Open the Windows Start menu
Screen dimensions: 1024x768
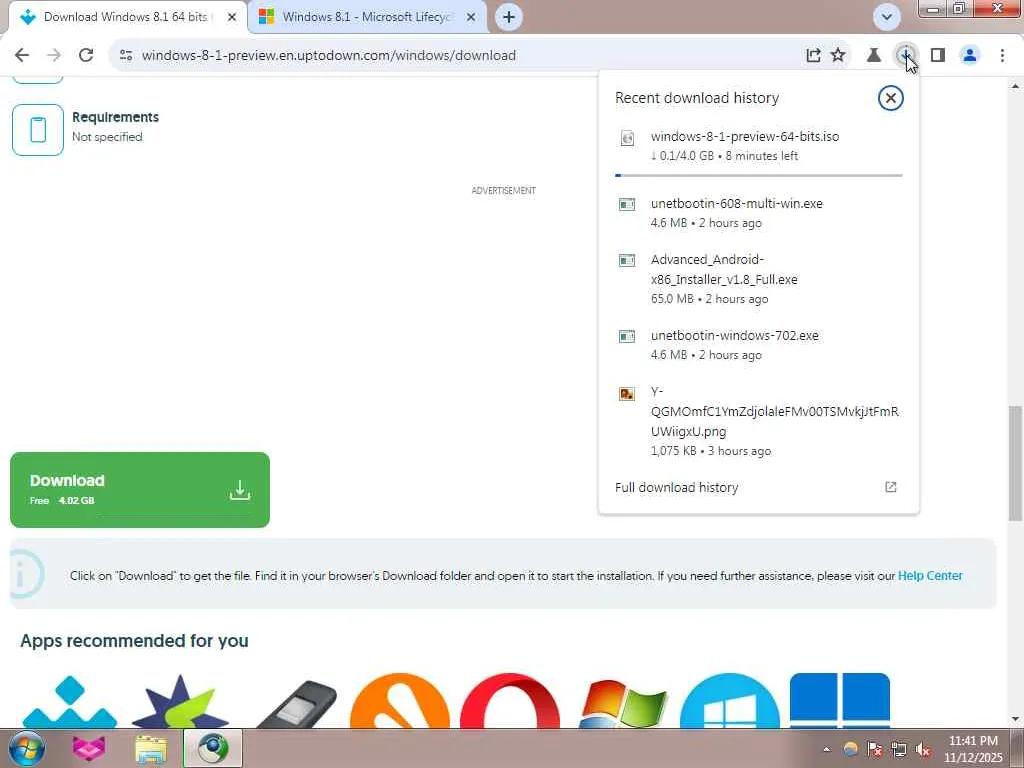tap(27, 748)
